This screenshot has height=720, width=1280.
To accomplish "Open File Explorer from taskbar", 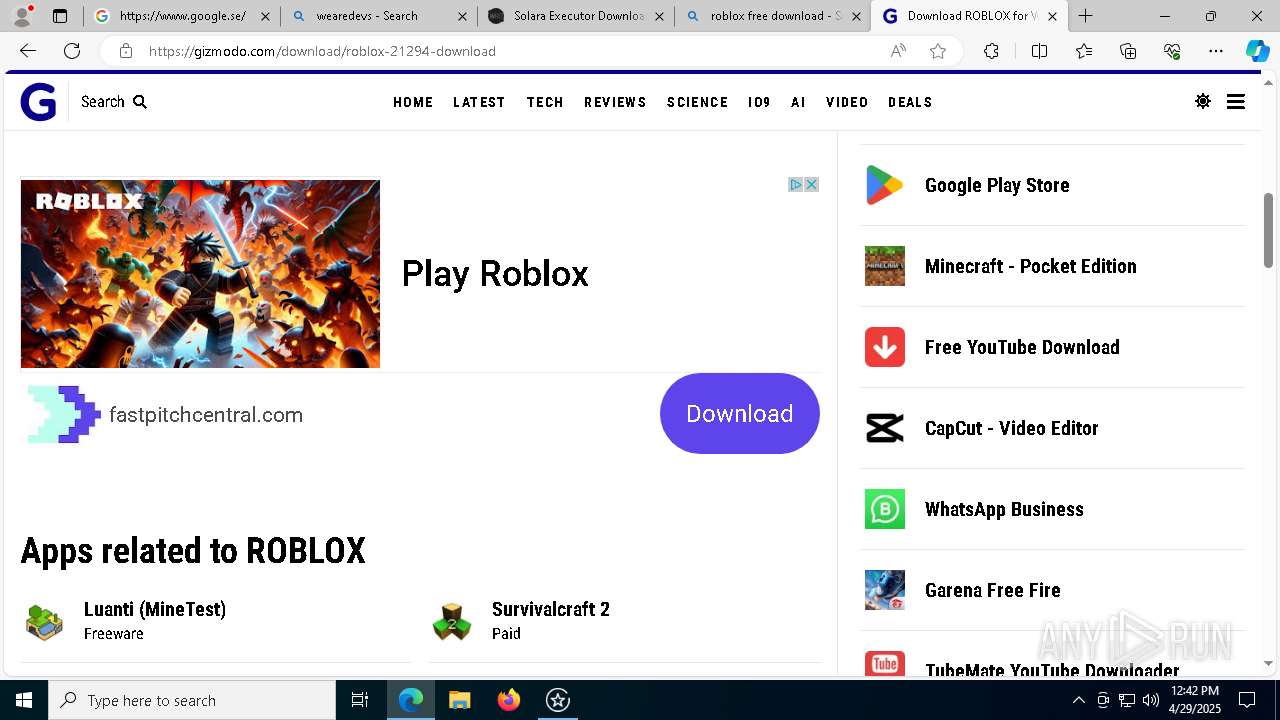I will coord(460,700).
